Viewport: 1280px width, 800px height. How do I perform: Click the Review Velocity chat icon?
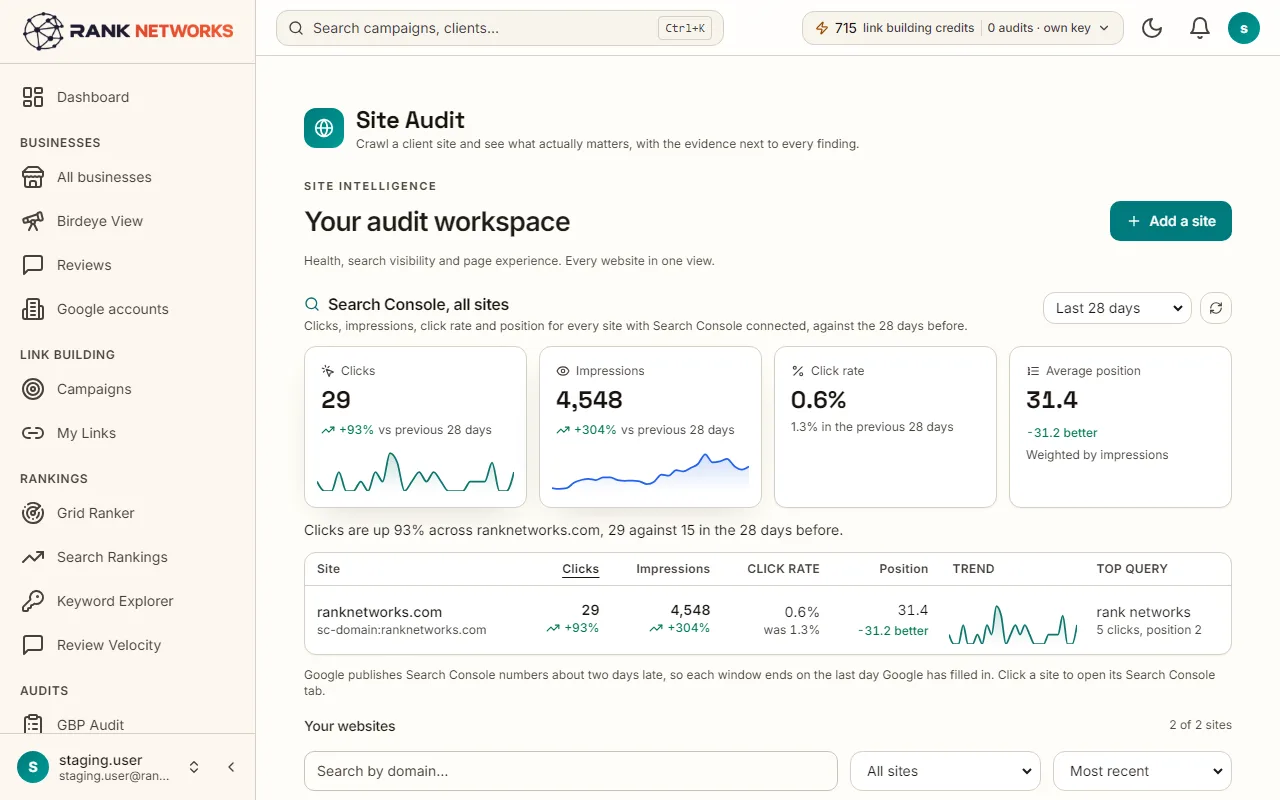[33, 645]
